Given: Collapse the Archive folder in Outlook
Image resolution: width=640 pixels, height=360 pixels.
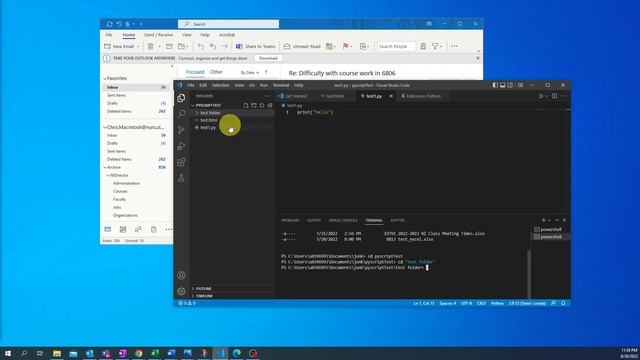Looking at the screenshot, I should click(105, 167).
